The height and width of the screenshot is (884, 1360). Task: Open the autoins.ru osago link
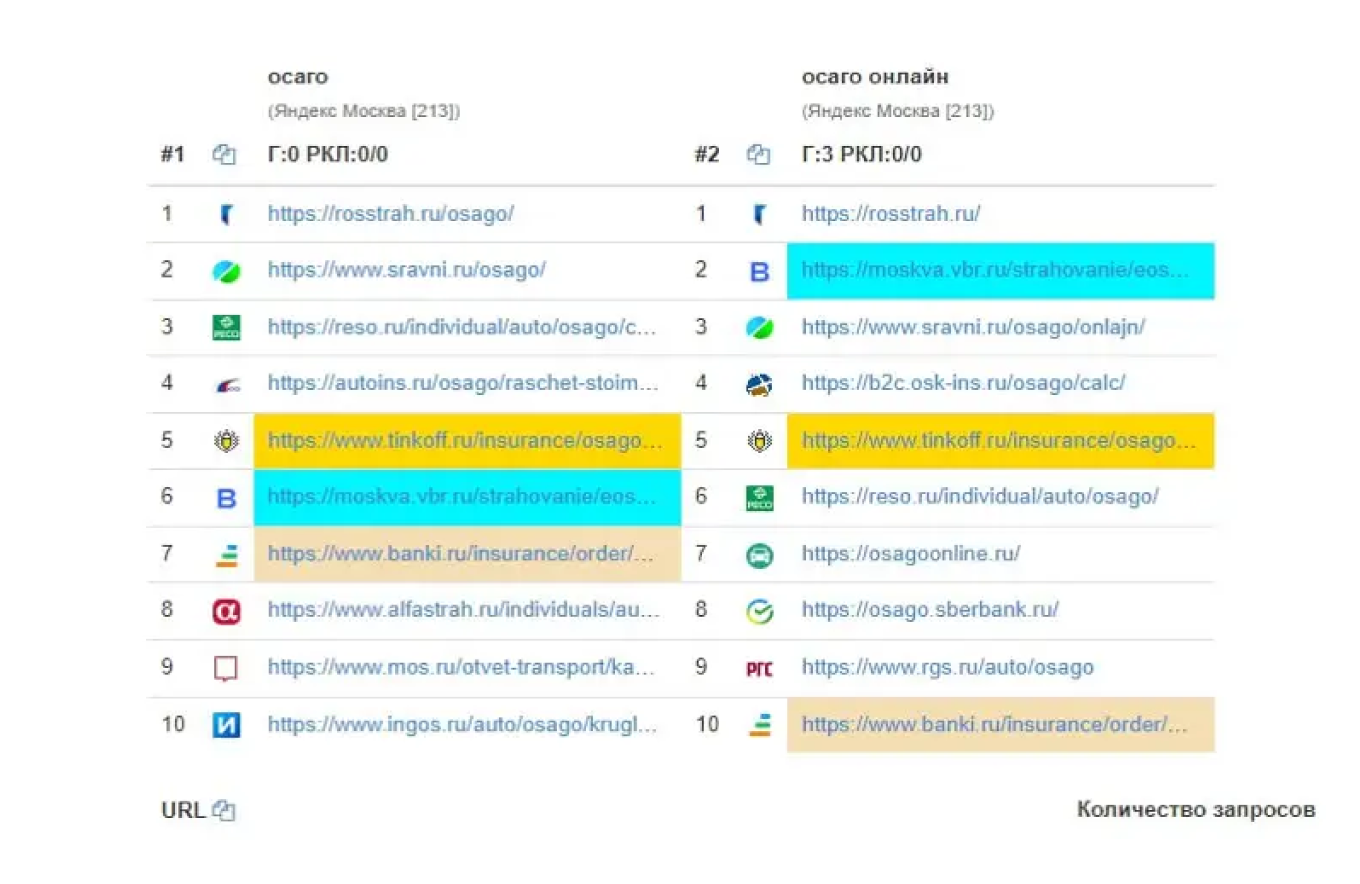[x=464, y=383]
